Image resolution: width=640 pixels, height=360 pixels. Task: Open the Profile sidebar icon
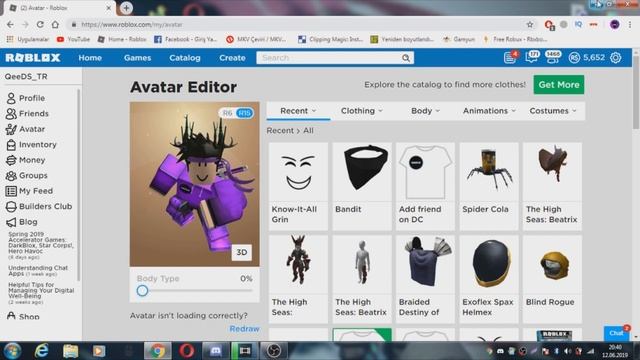(11, 98)
